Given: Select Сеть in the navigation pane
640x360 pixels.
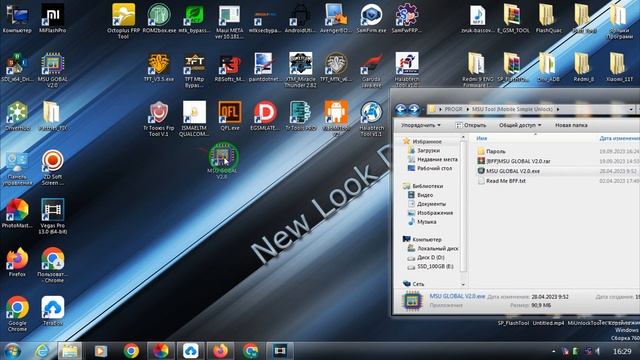Looking at the screenshot, I should pyautogui.click(x=413, y=284).
